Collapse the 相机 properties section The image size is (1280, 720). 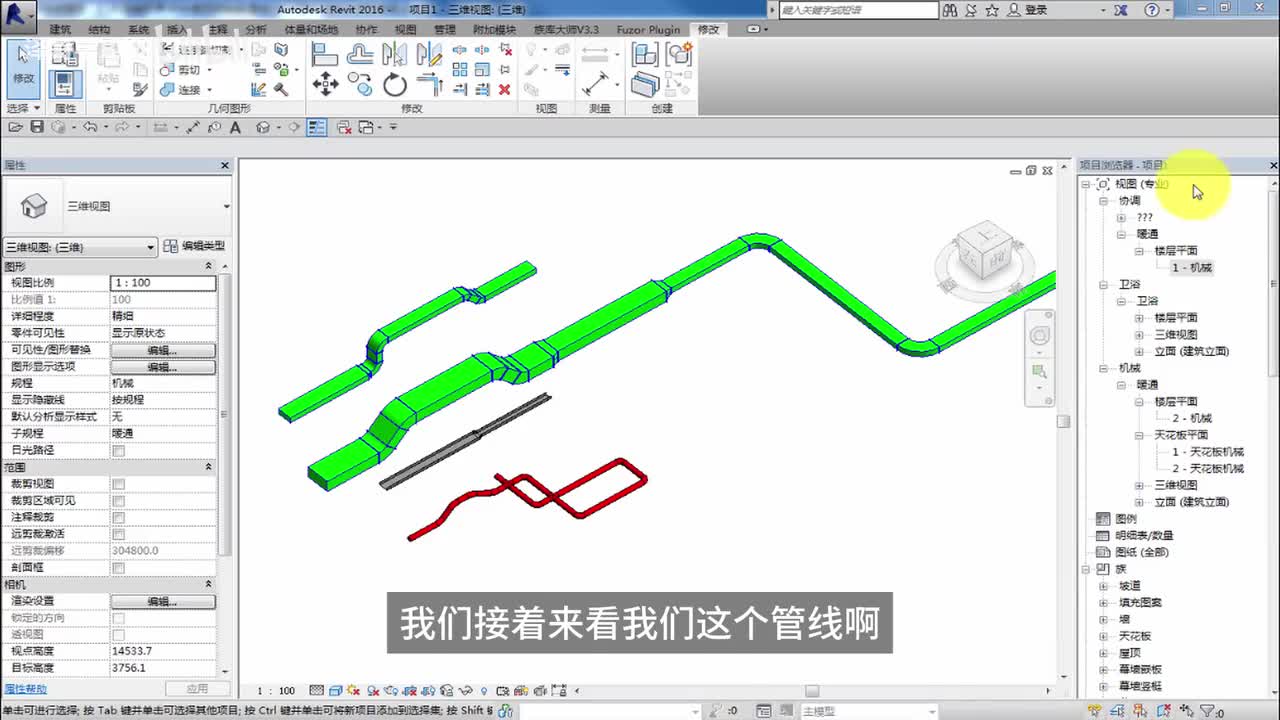point(209,584)
